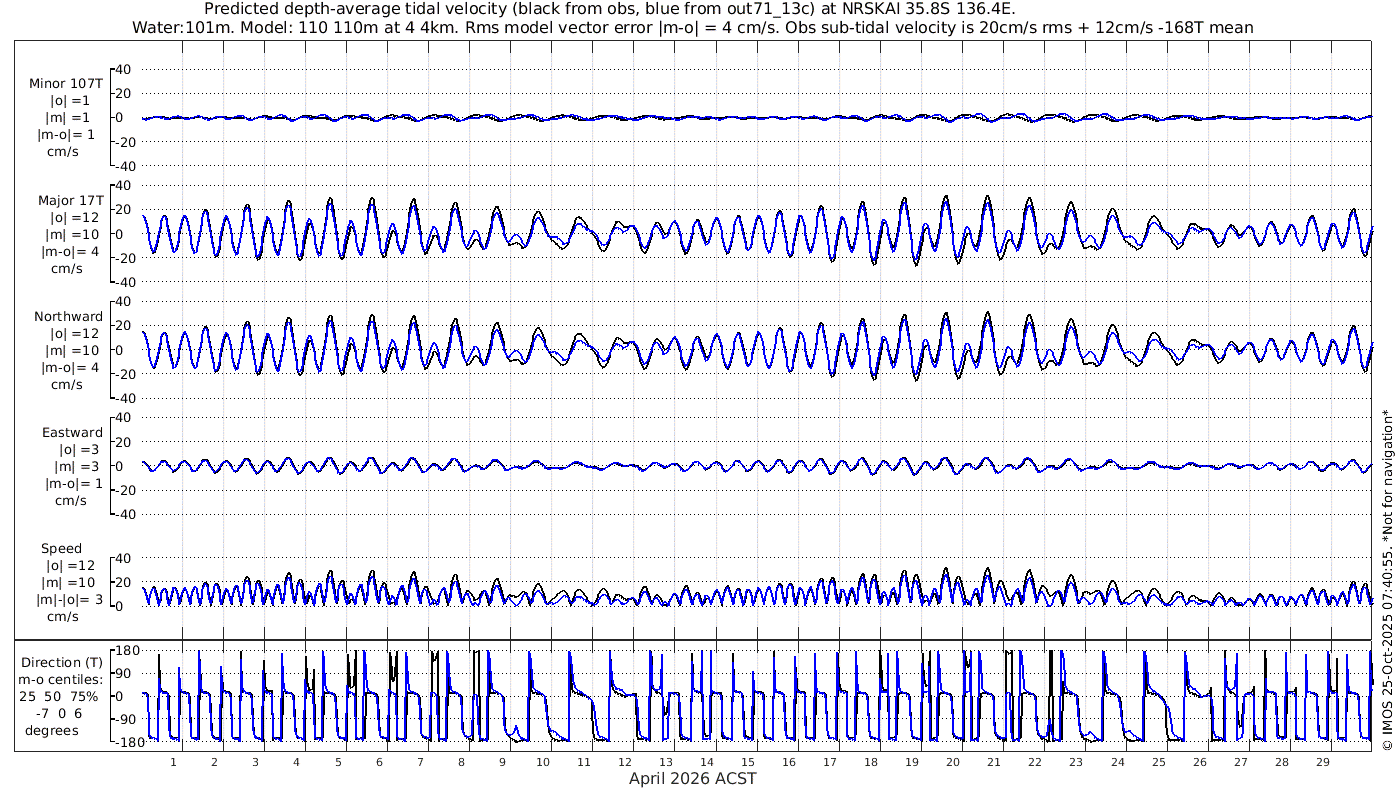Screen dimensions: 1400x800
Task: Click the 'Direction (T)' panel label
Action: (x=62, y=662)
